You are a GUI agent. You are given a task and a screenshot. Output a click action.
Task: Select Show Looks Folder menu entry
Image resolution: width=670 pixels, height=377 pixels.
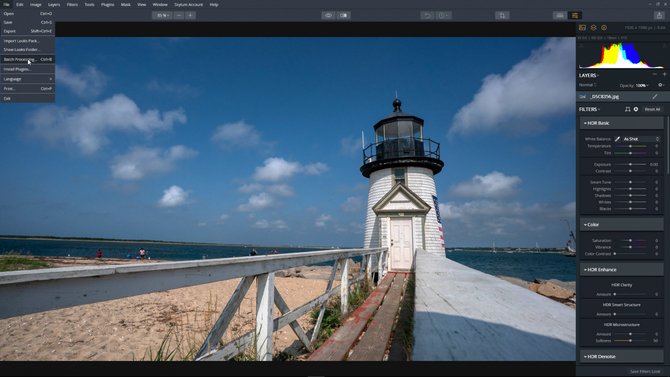(27, 50)
